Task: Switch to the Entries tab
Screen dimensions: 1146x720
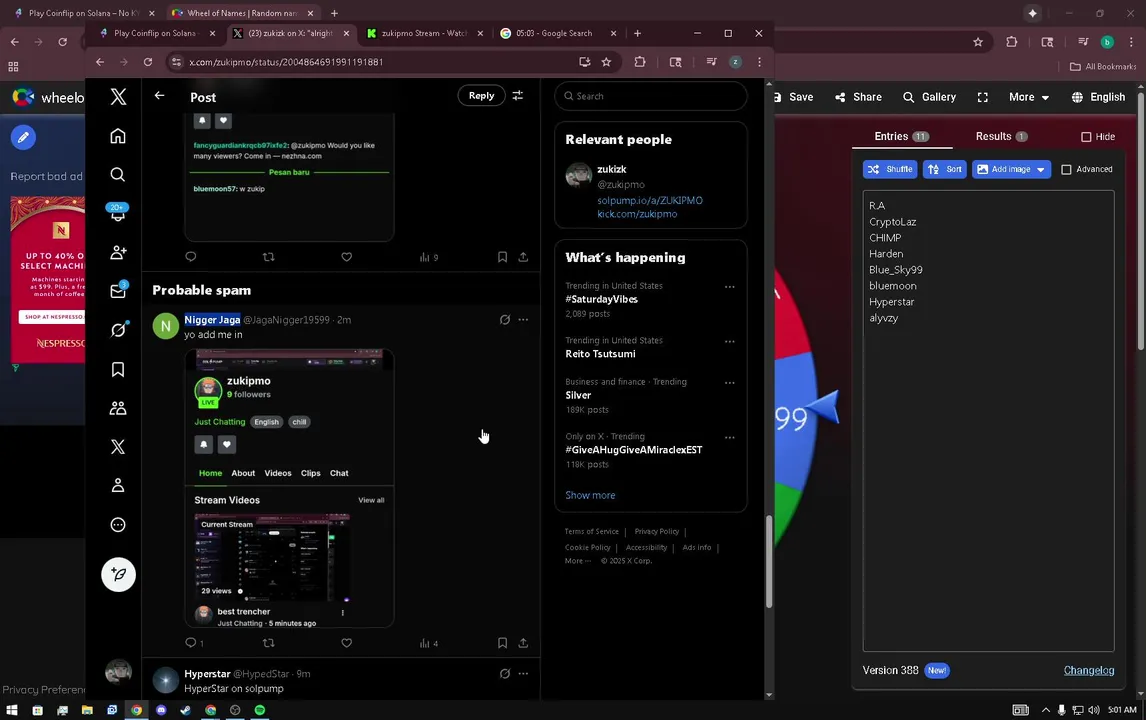Action: pos(901,137)
